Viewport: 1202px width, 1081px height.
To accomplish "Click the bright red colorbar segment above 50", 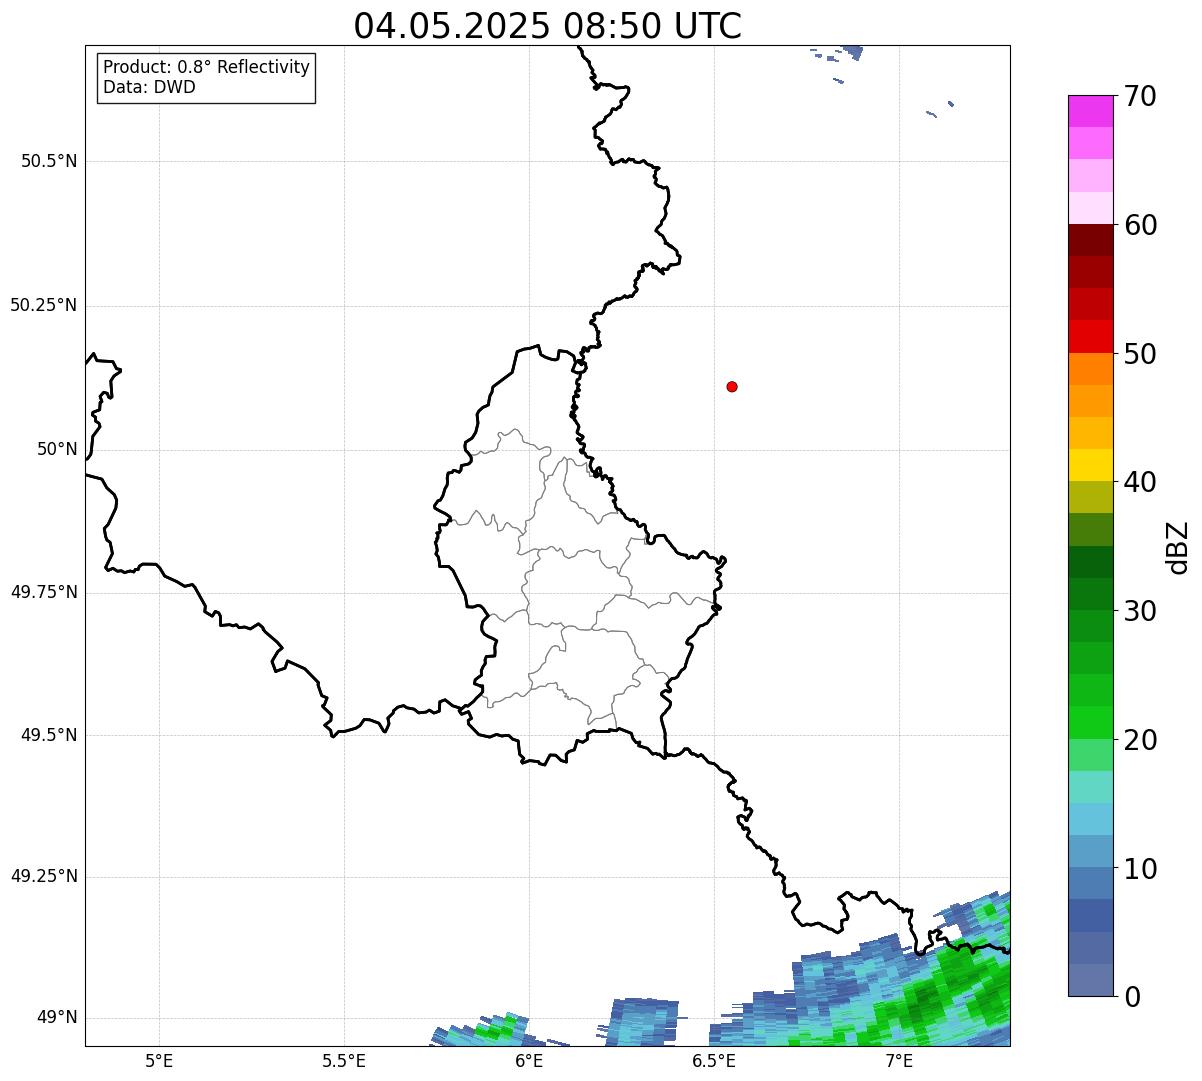I will click(1091, 337).
